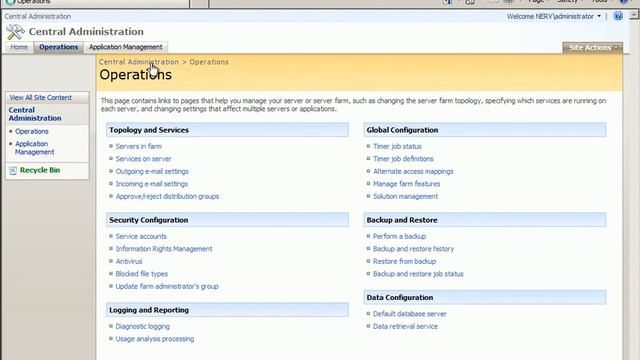The height and width of the screenshot is (360, 640).
Task: Open the Site Actions menu
Action: tap(593, 48)
